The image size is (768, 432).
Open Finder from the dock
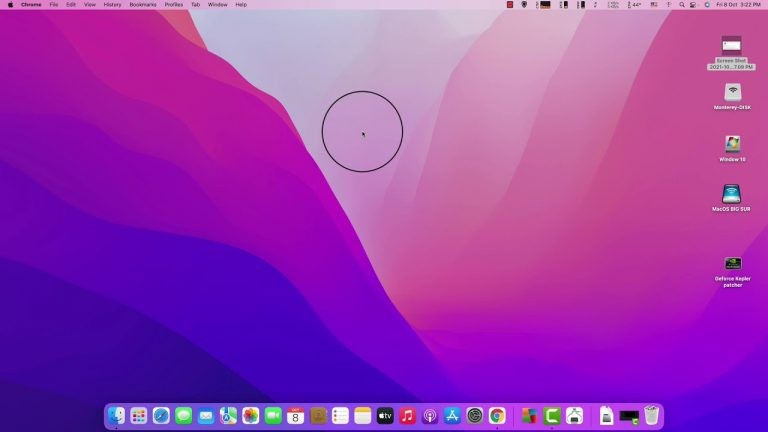tap(117, 416)
